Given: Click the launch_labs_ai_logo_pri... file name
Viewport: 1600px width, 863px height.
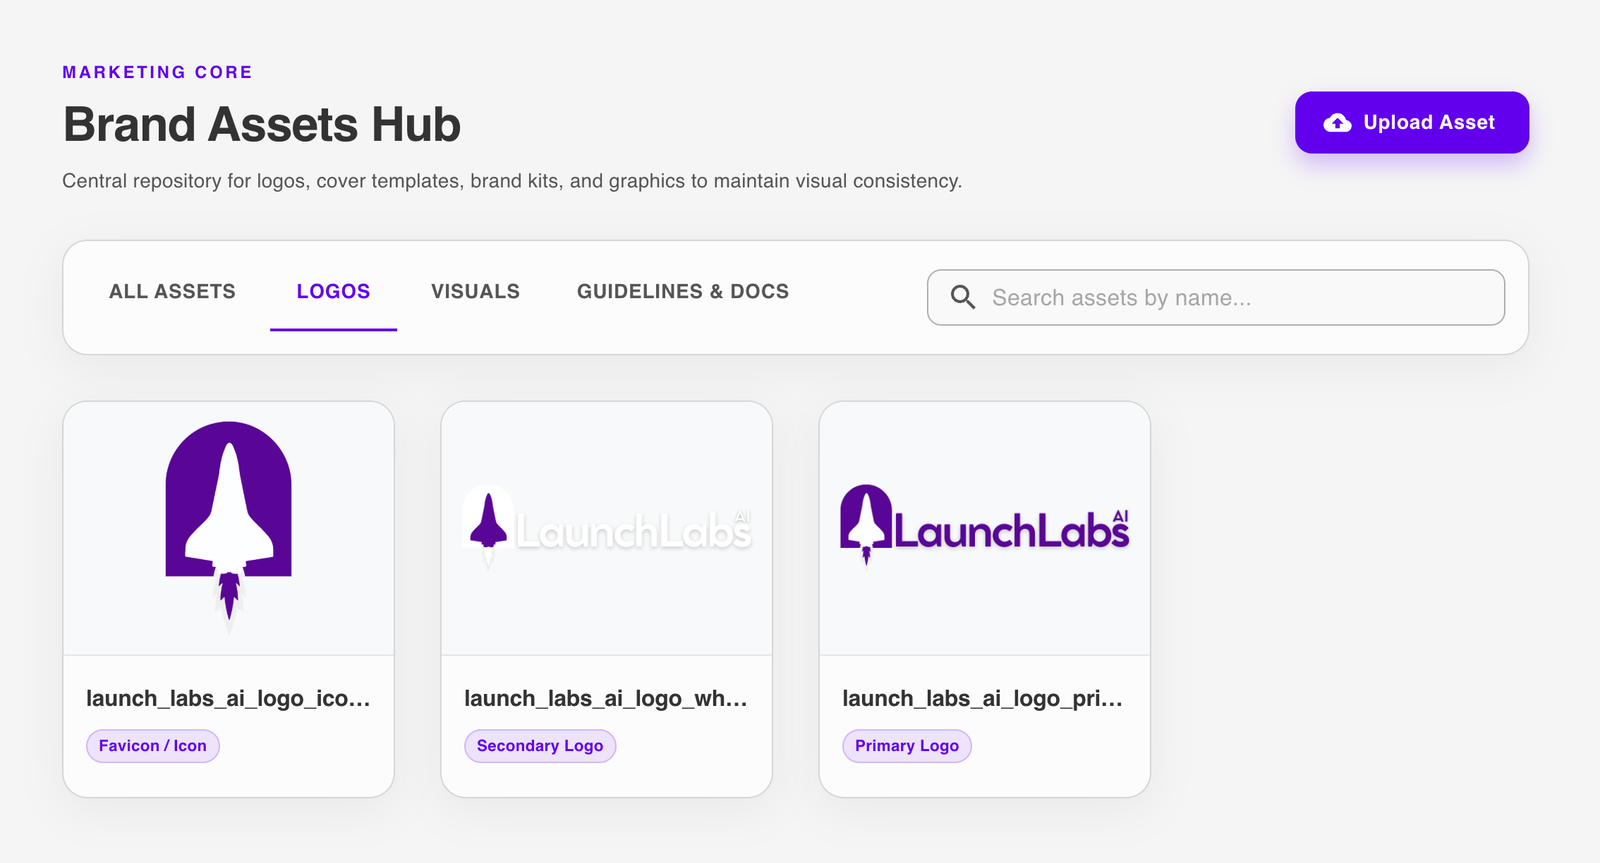Looking at the screenshot, I should 982,698.
